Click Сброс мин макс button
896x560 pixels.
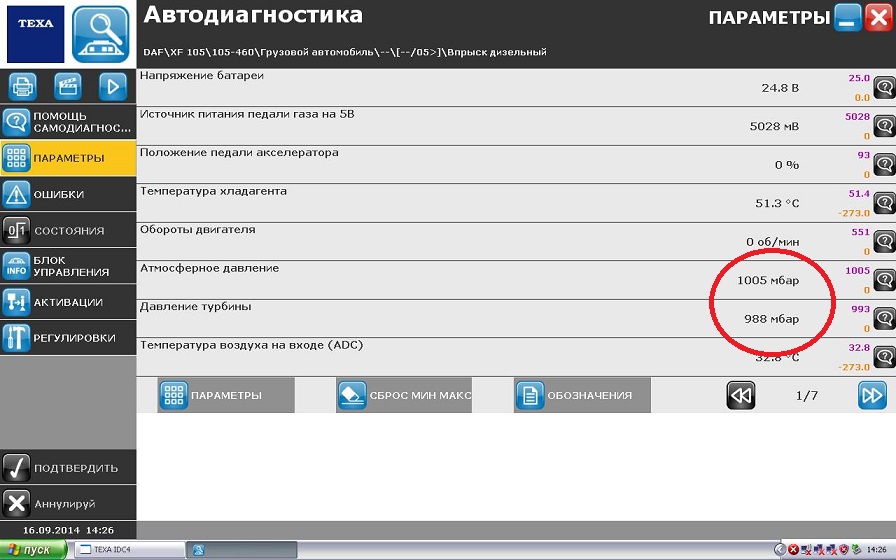coord(404,395)
